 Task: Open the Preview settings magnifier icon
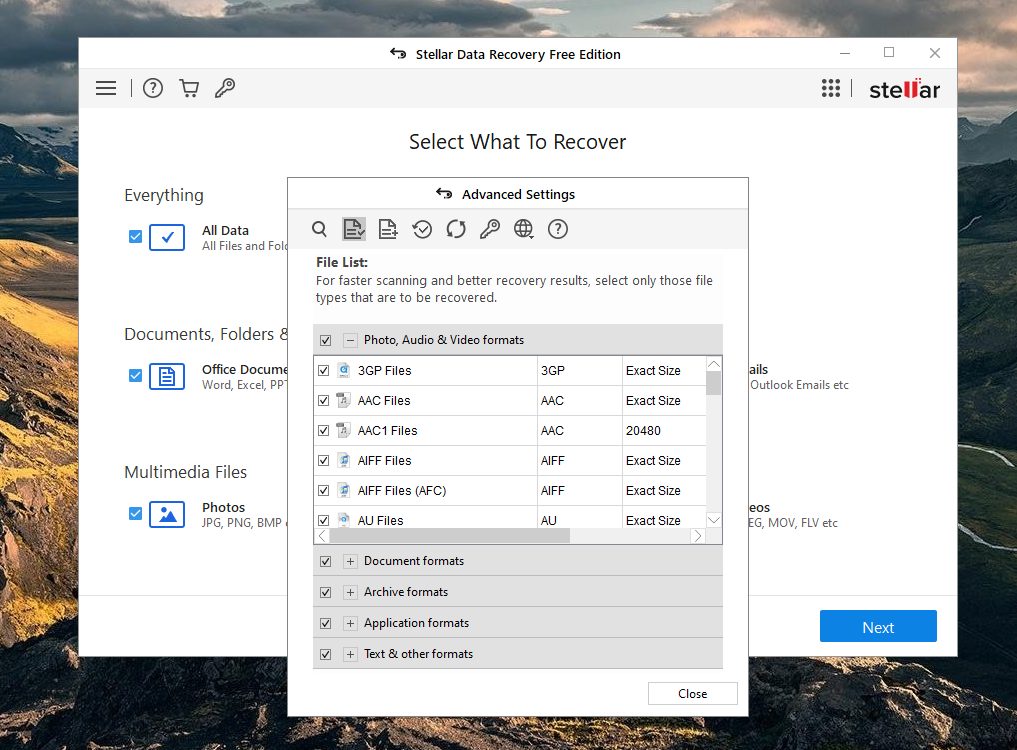point(319,229)
